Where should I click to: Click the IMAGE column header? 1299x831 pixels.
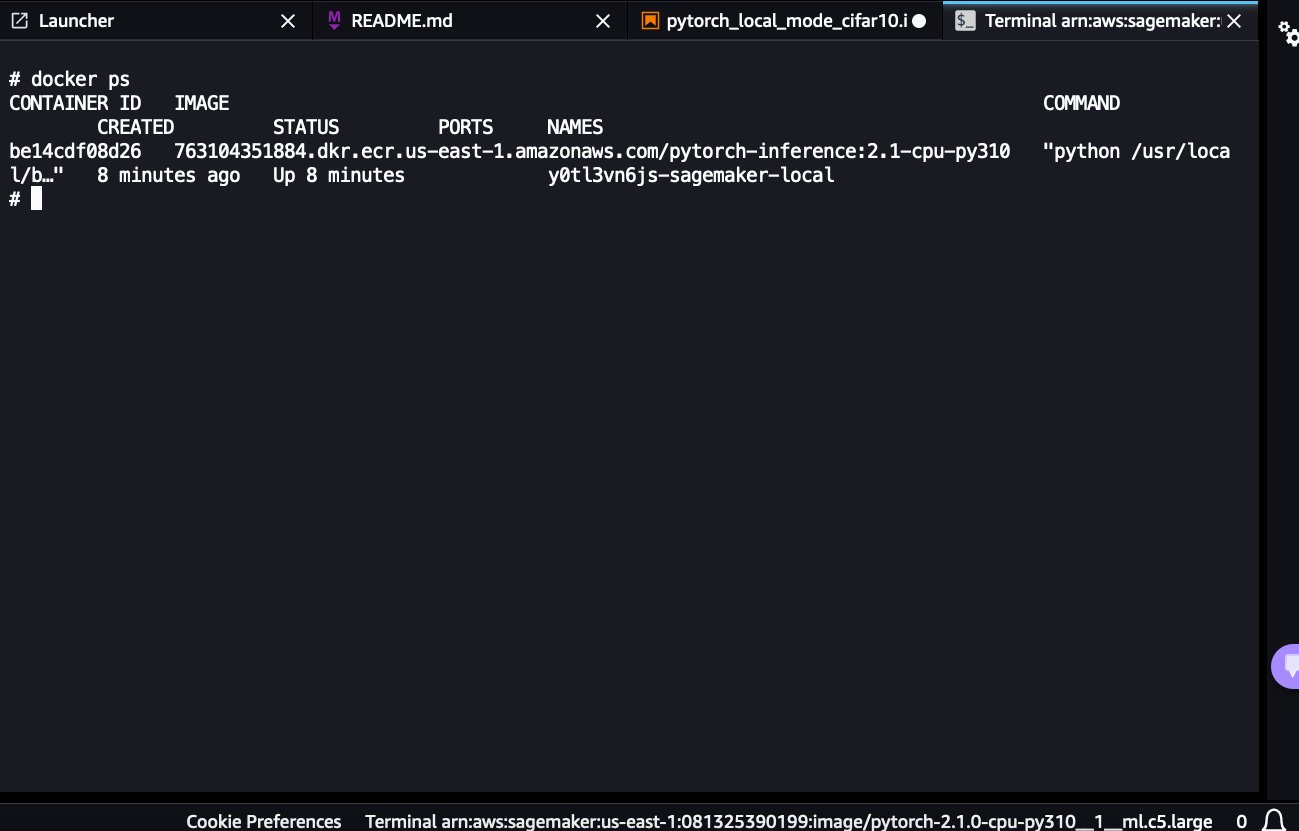point(202,103)
